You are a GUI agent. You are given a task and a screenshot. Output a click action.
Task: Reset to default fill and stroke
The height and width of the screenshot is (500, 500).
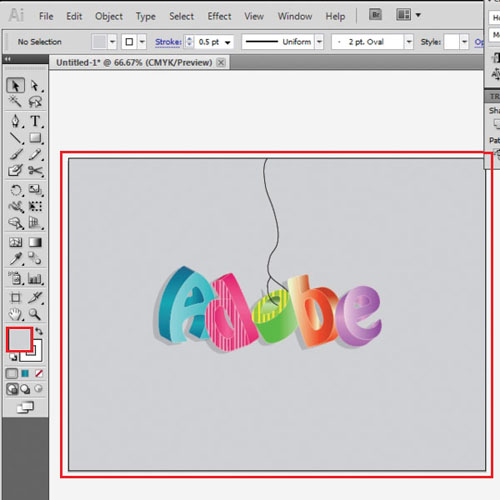13,357
